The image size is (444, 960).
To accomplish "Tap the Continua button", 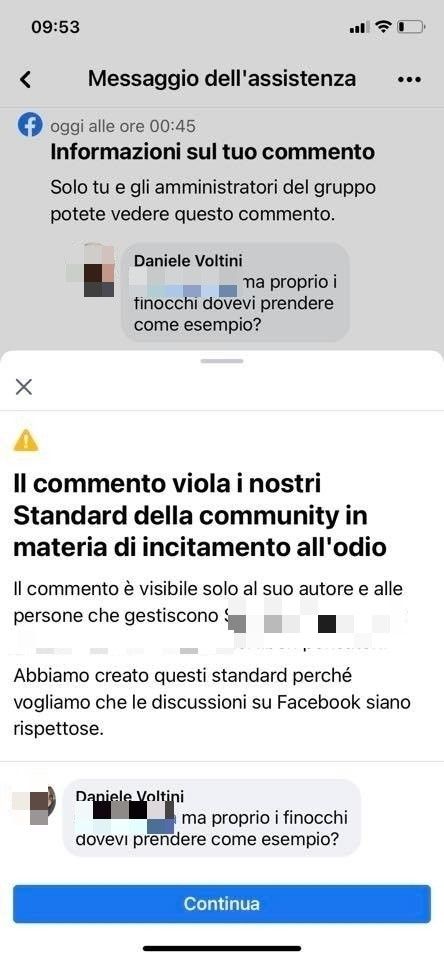I will 222,903.
